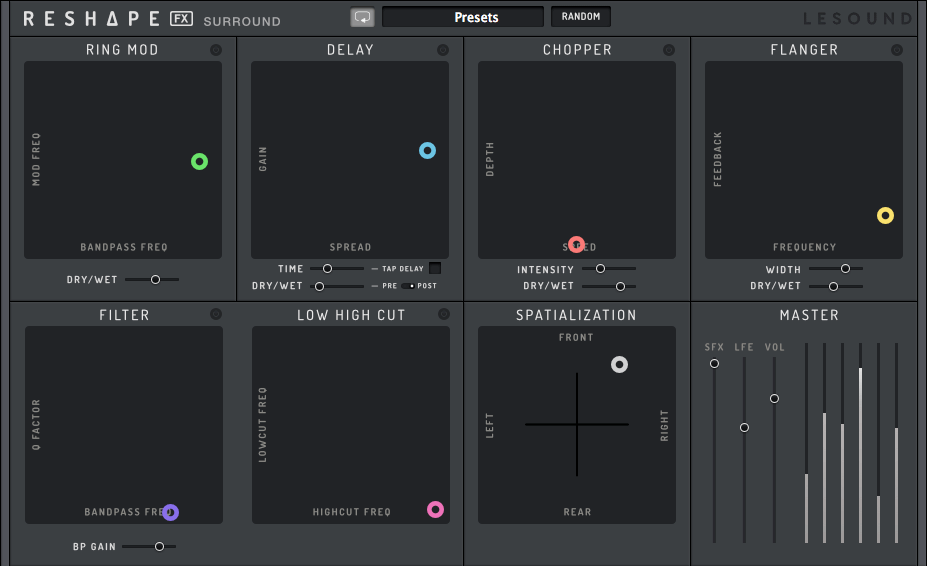927x566 pixels.
Task: Toggle the Pre/Post delay switch
Action: pyautogui.click(x=409, y=286)
